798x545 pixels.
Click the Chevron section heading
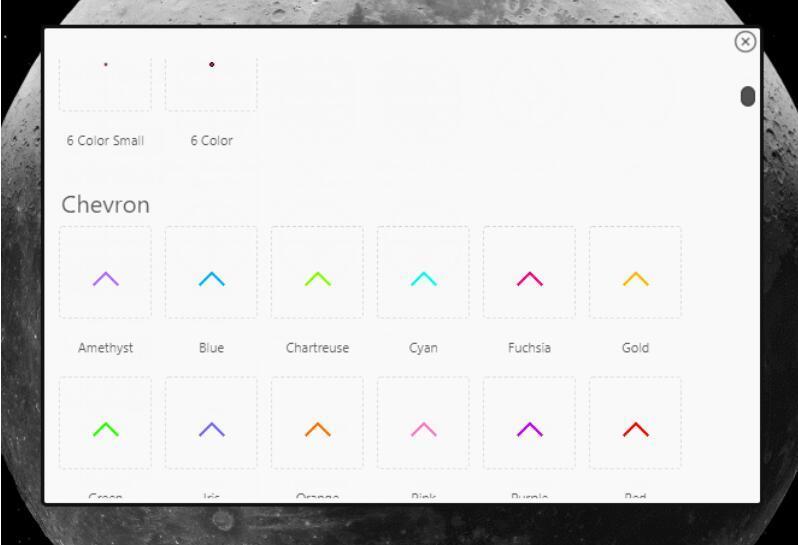(105, 205)
